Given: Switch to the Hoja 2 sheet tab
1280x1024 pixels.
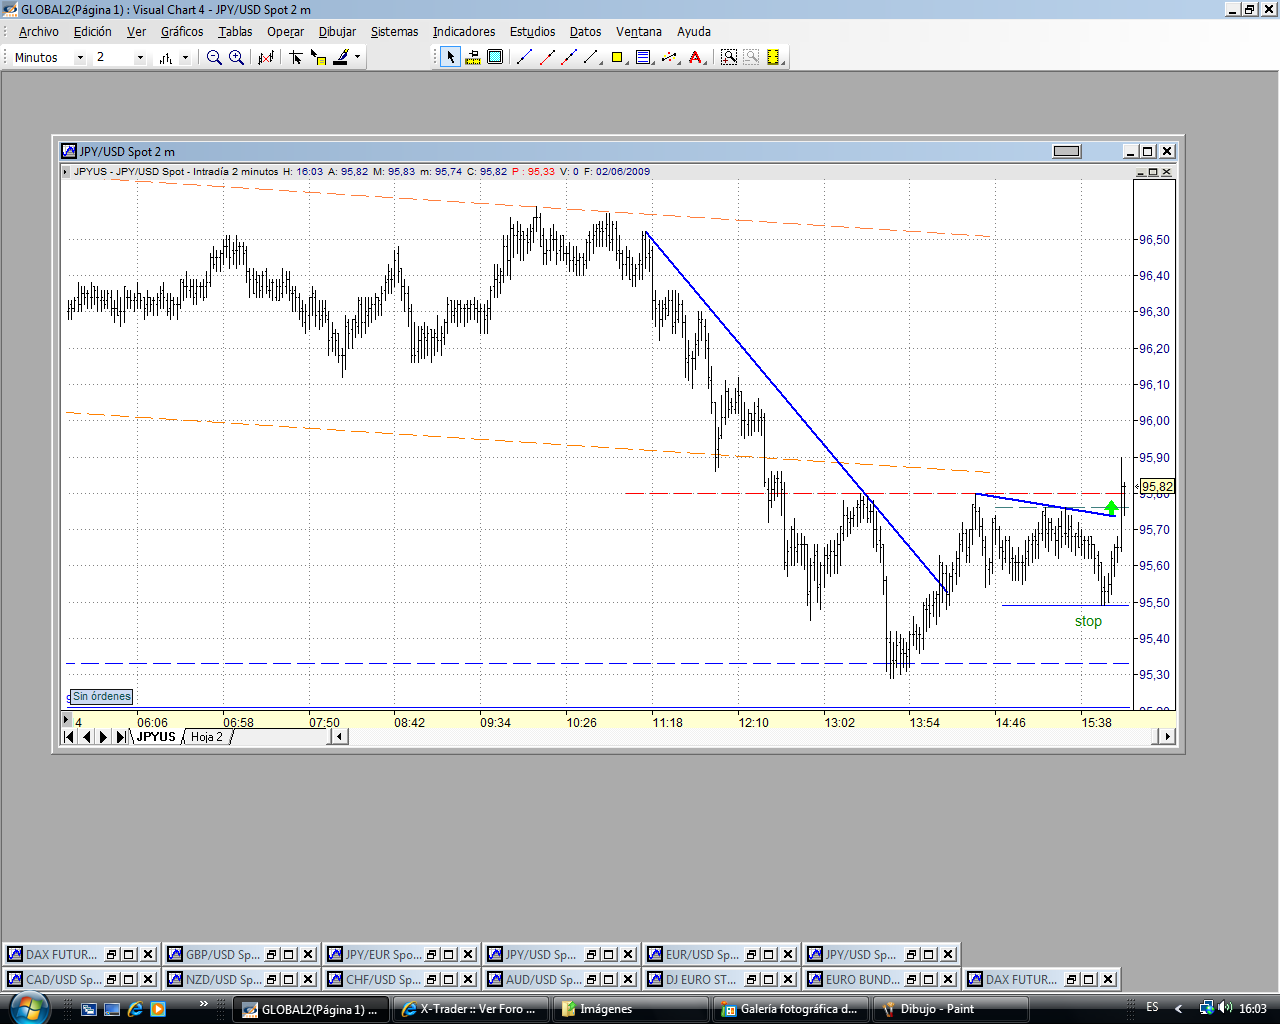Looking at the screenshot, I should pos(207,737).
